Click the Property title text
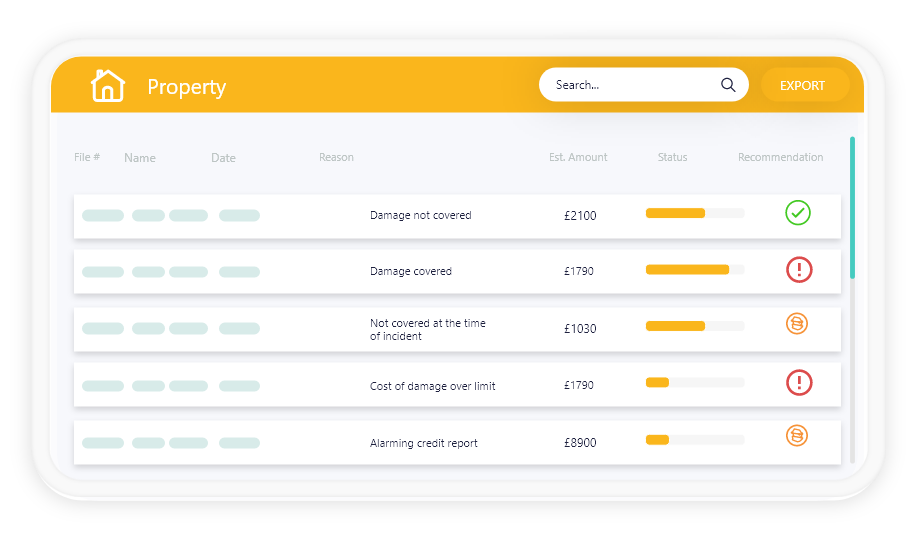 click(186, 87)
